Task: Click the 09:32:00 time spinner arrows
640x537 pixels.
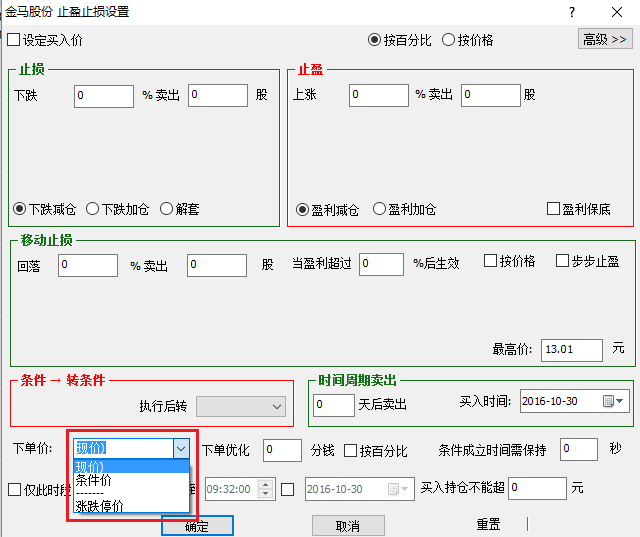Action: [265, 489]
